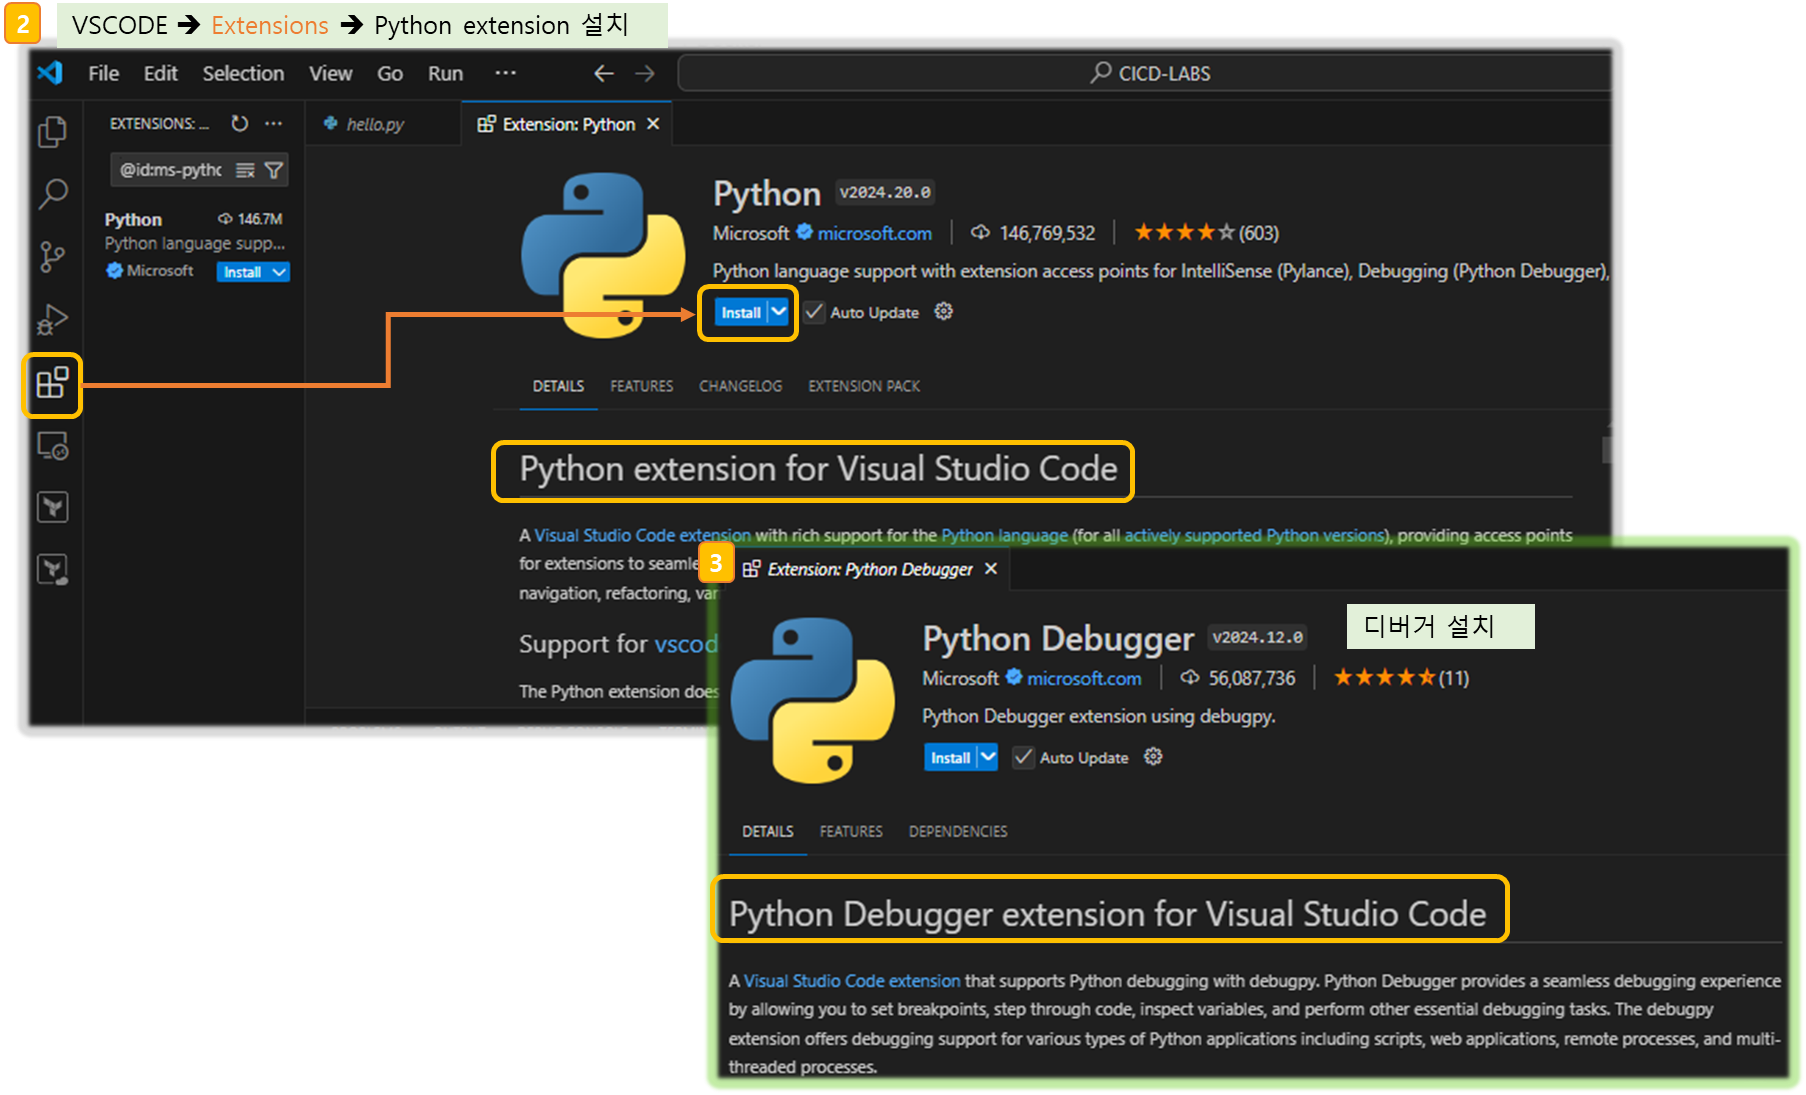The width and height of the screenshot is (1806, 1095).
Task: Toggle Auto Update for Python Debugger
Action: (1023, 757)
